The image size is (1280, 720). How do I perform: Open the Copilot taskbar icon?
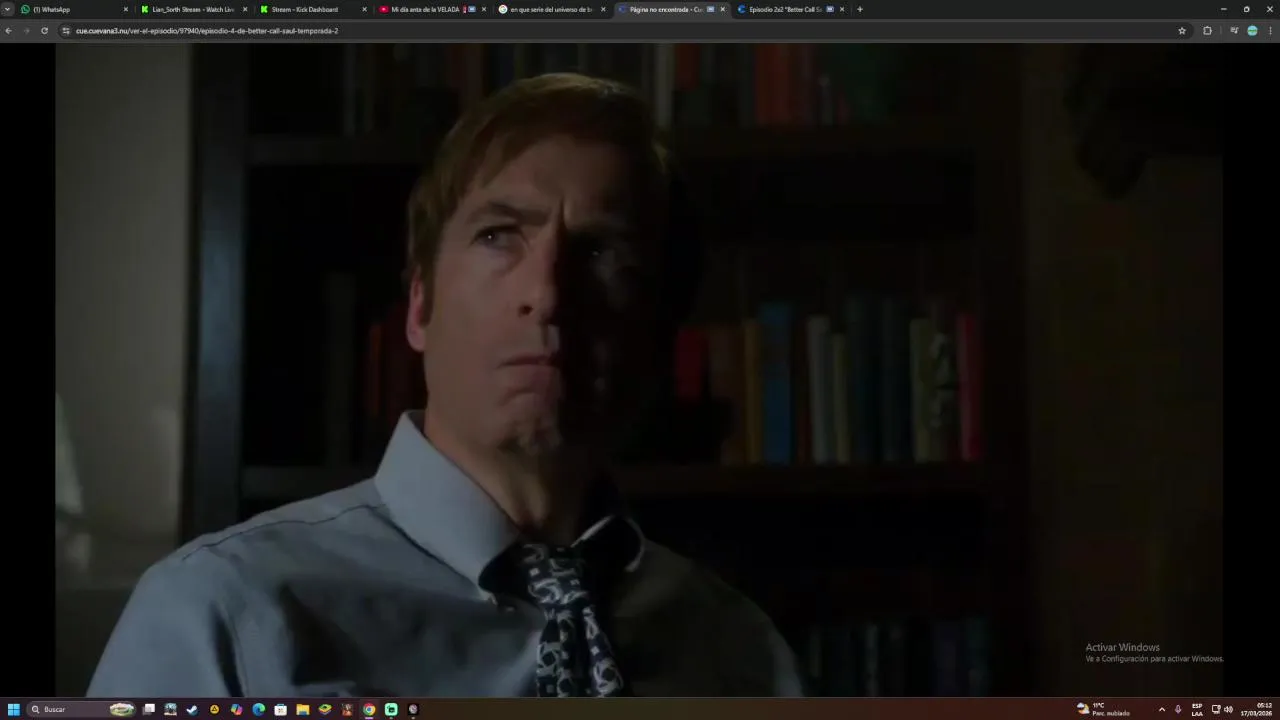[236, 709]
